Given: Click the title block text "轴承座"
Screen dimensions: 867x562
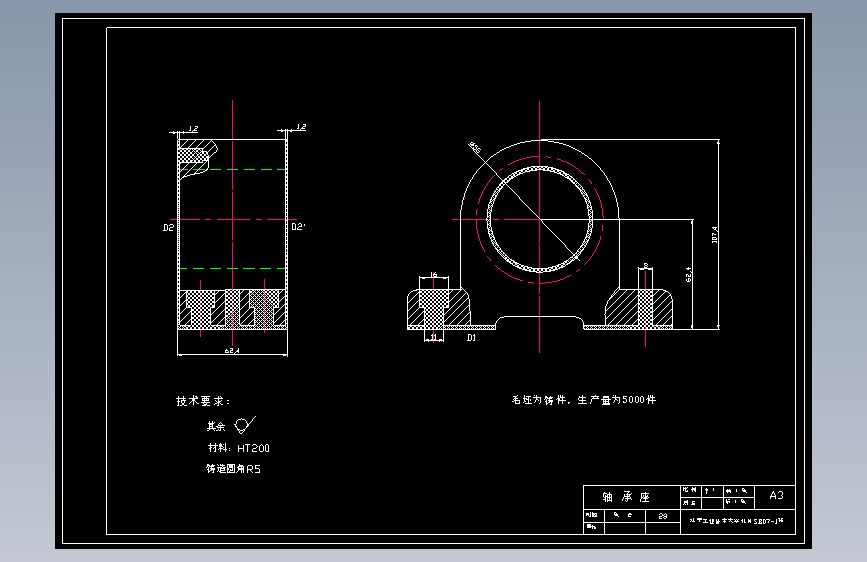Looking at the screenshot, I should coord(626,497).
